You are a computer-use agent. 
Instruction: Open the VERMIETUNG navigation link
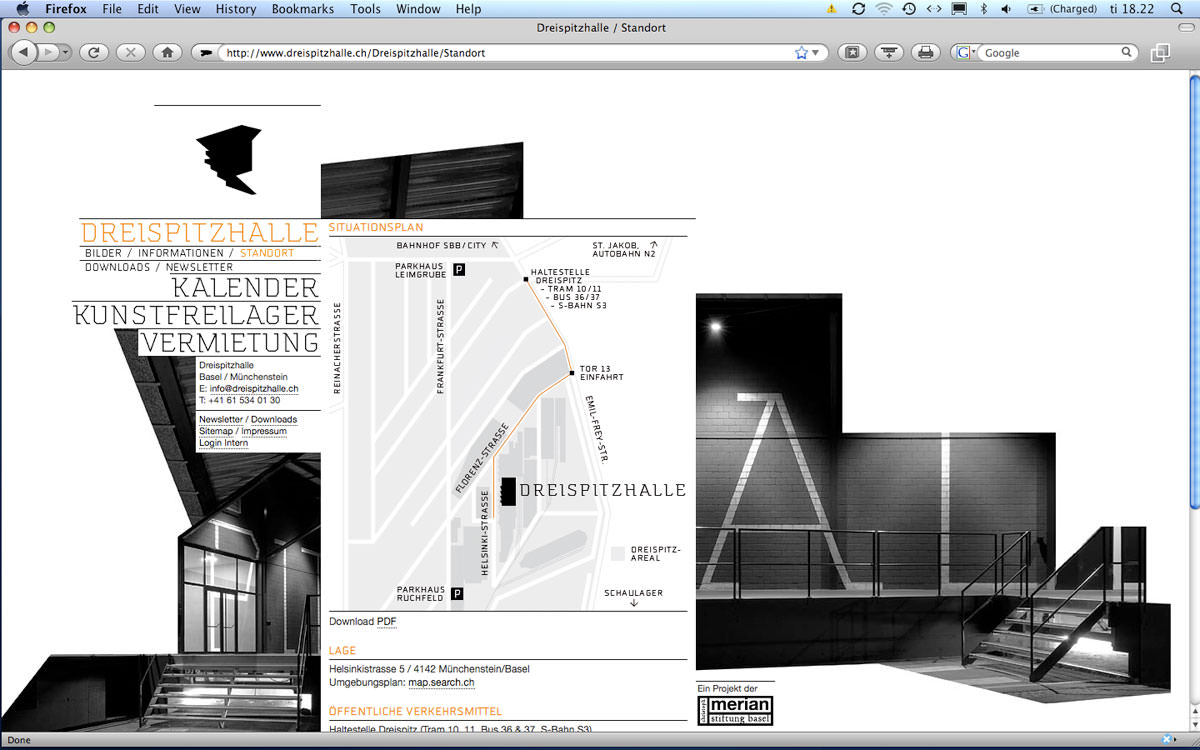coord(230,343)
